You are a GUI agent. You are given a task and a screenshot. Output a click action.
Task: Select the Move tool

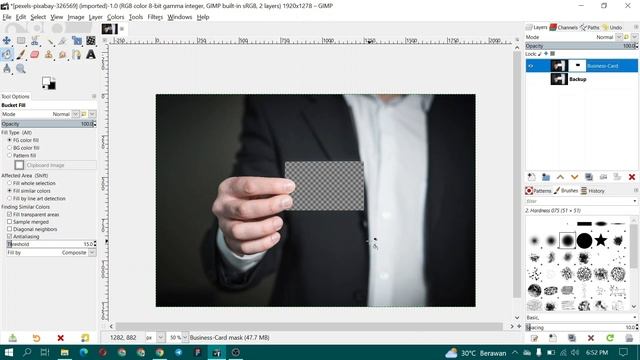click(7, 40)
